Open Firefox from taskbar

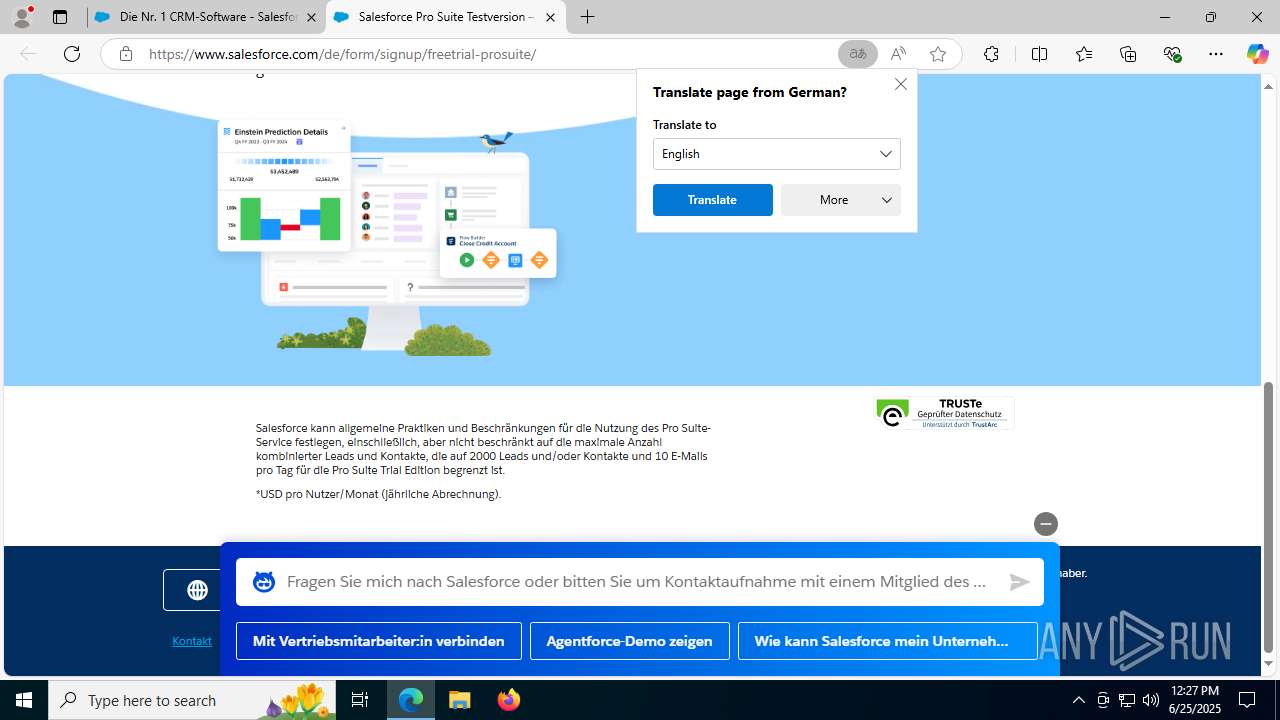[508, 700]
